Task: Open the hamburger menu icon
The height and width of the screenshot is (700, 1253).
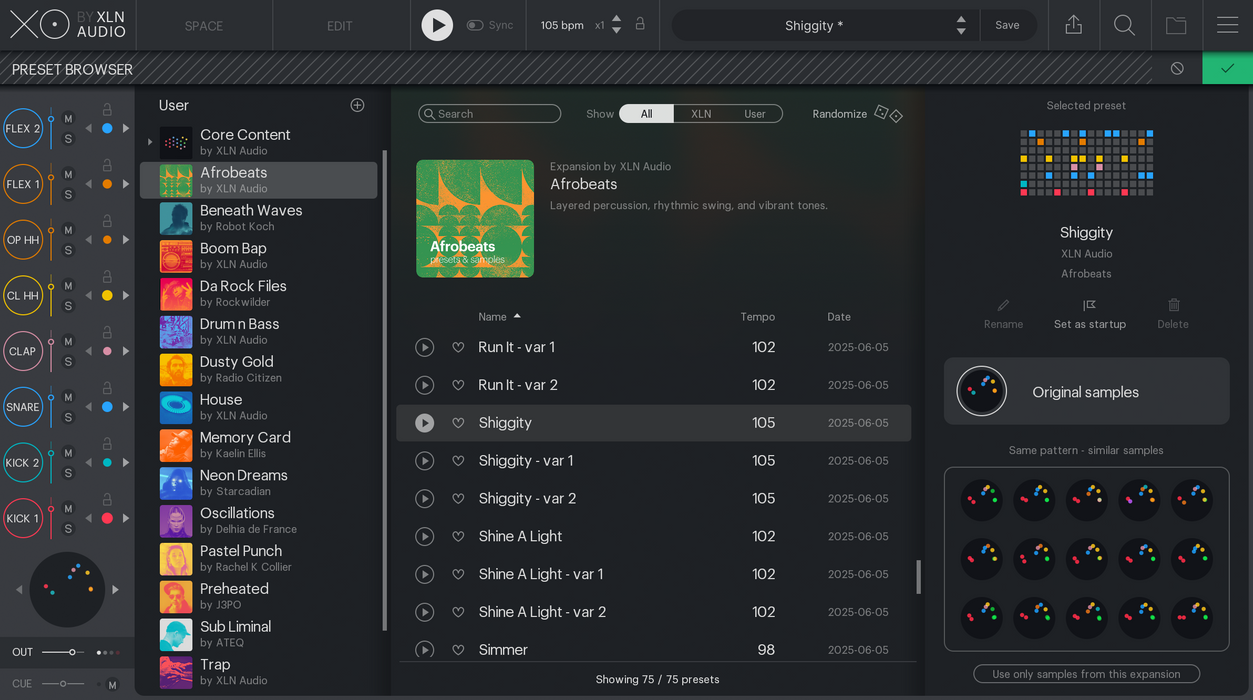Action: tap(1227, 25)
